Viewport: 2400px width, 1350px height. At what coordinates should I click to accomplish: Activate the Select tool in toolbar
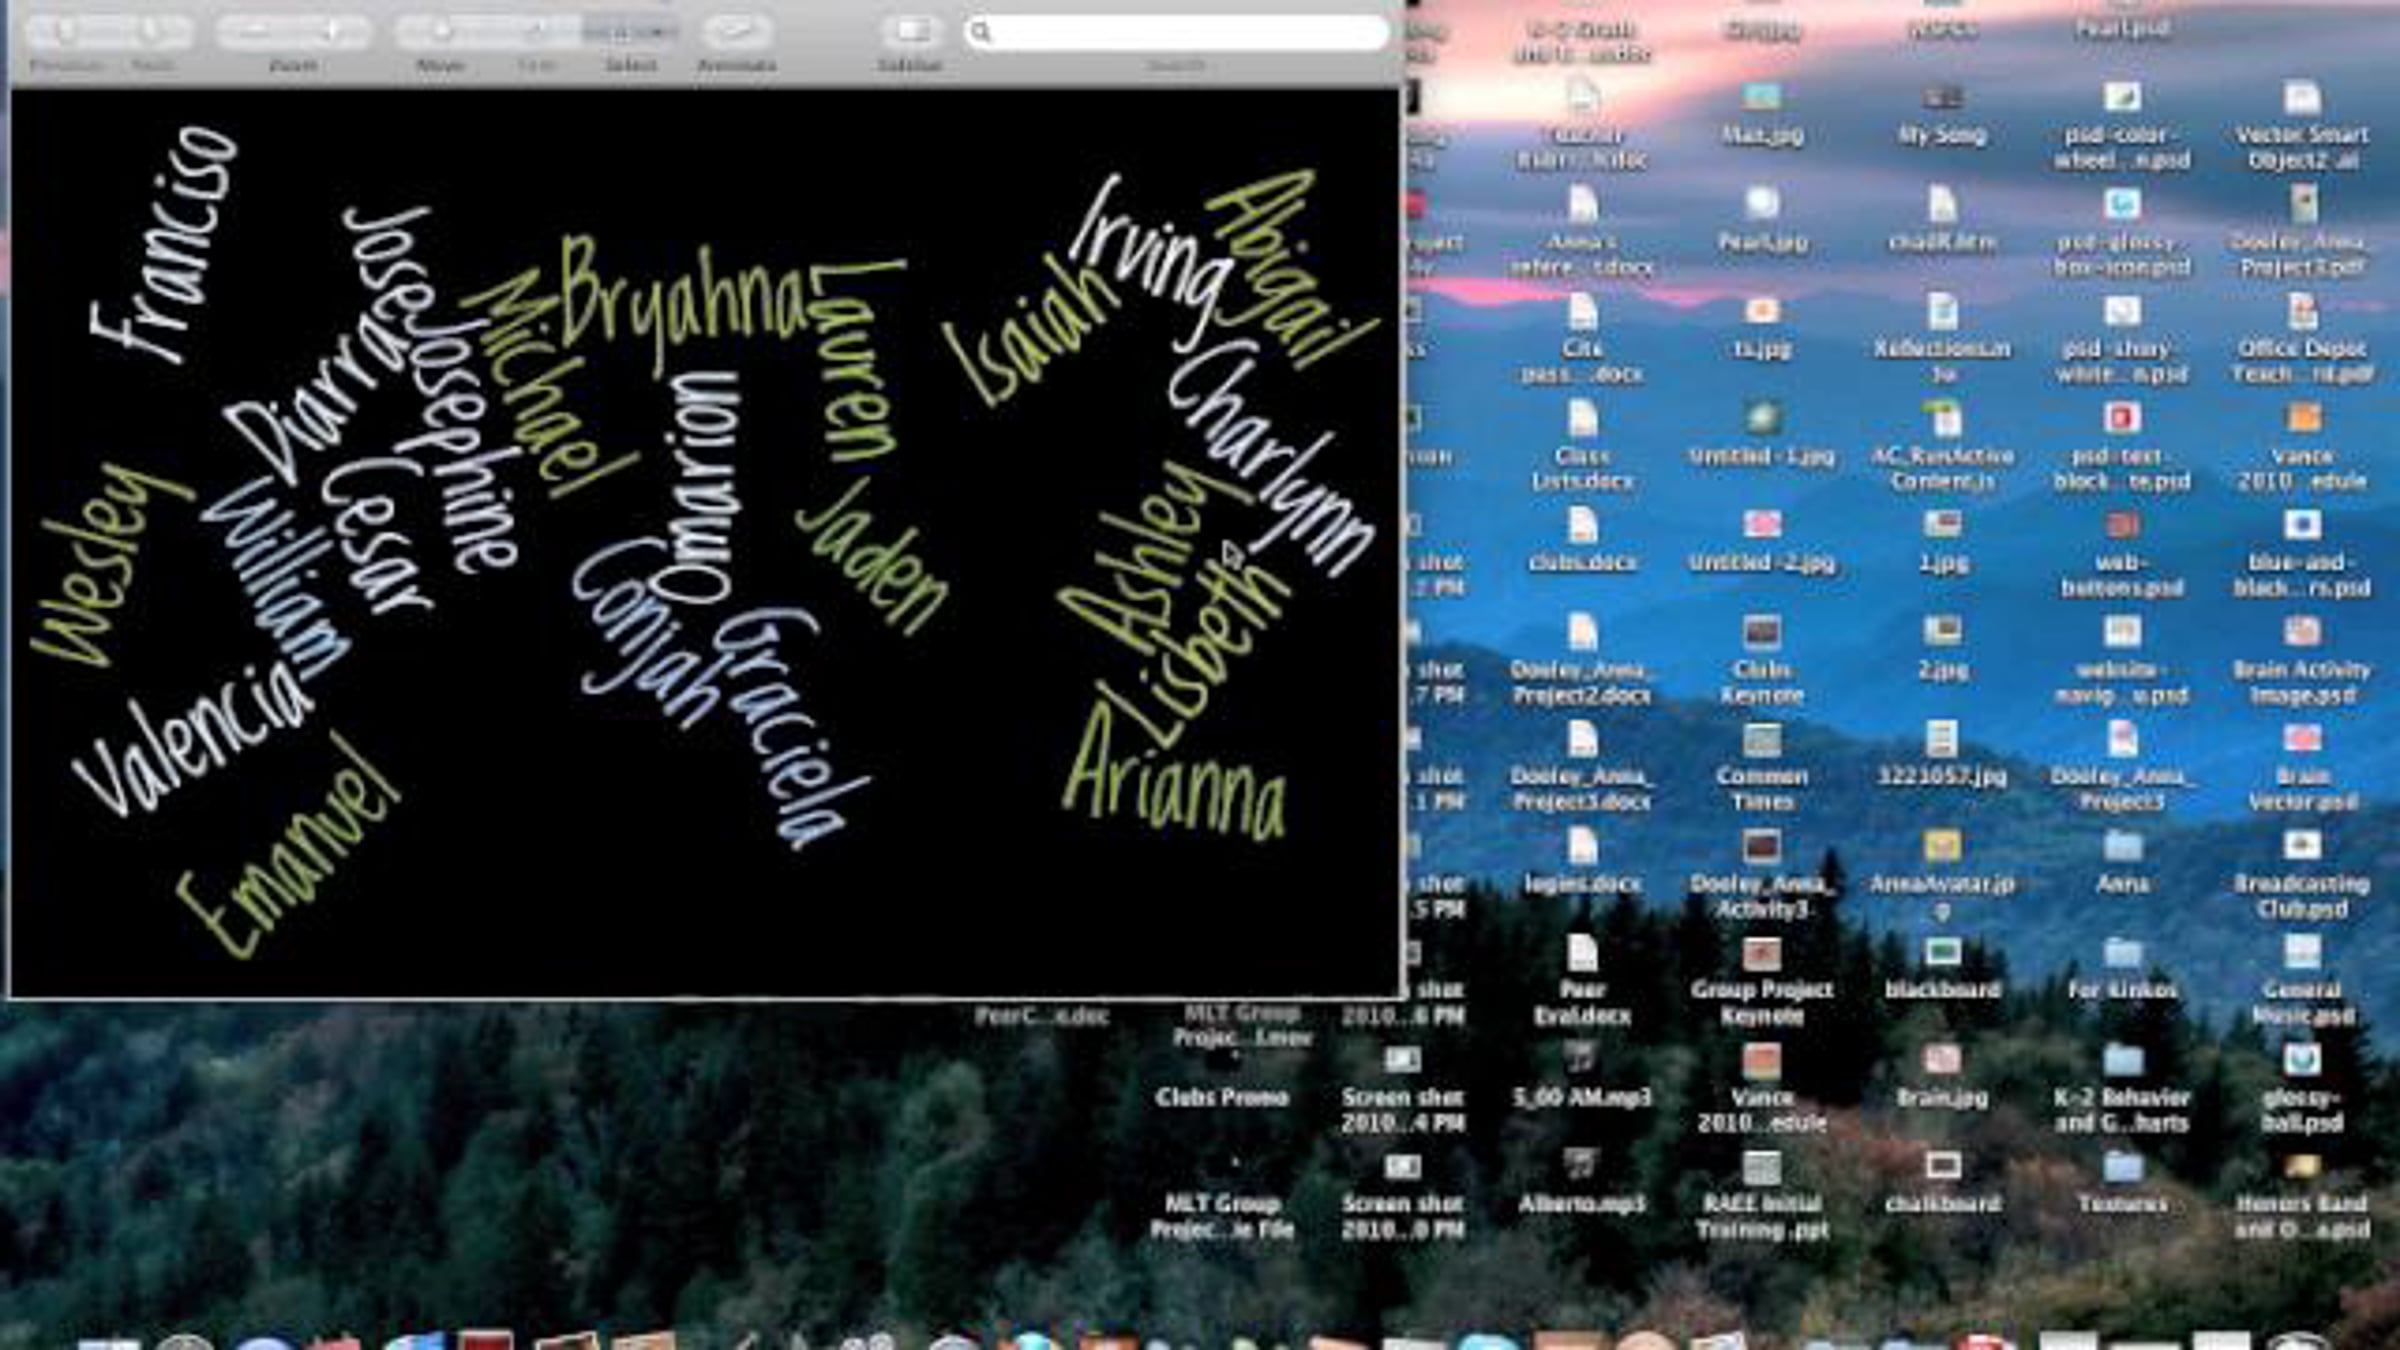coord(618,32)
